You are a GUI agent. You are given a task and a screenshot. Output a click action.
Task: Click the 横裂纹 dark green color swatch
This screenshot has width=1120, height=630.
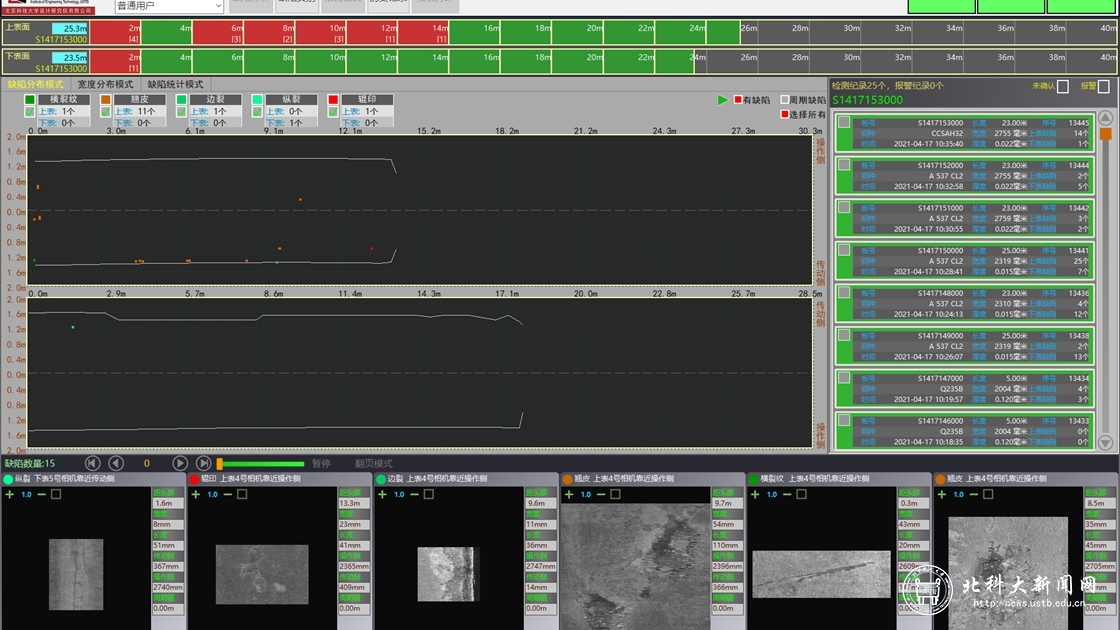coord(29,99)
